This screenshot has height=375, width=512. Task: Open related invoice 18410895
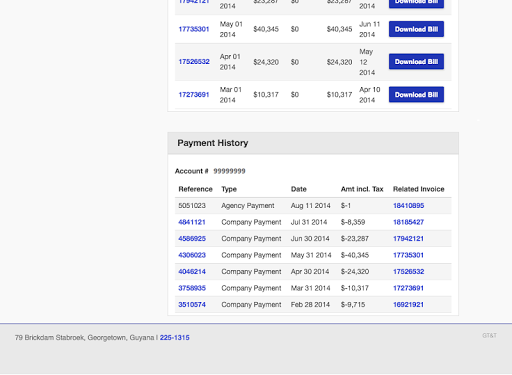(x=408, y=206)
